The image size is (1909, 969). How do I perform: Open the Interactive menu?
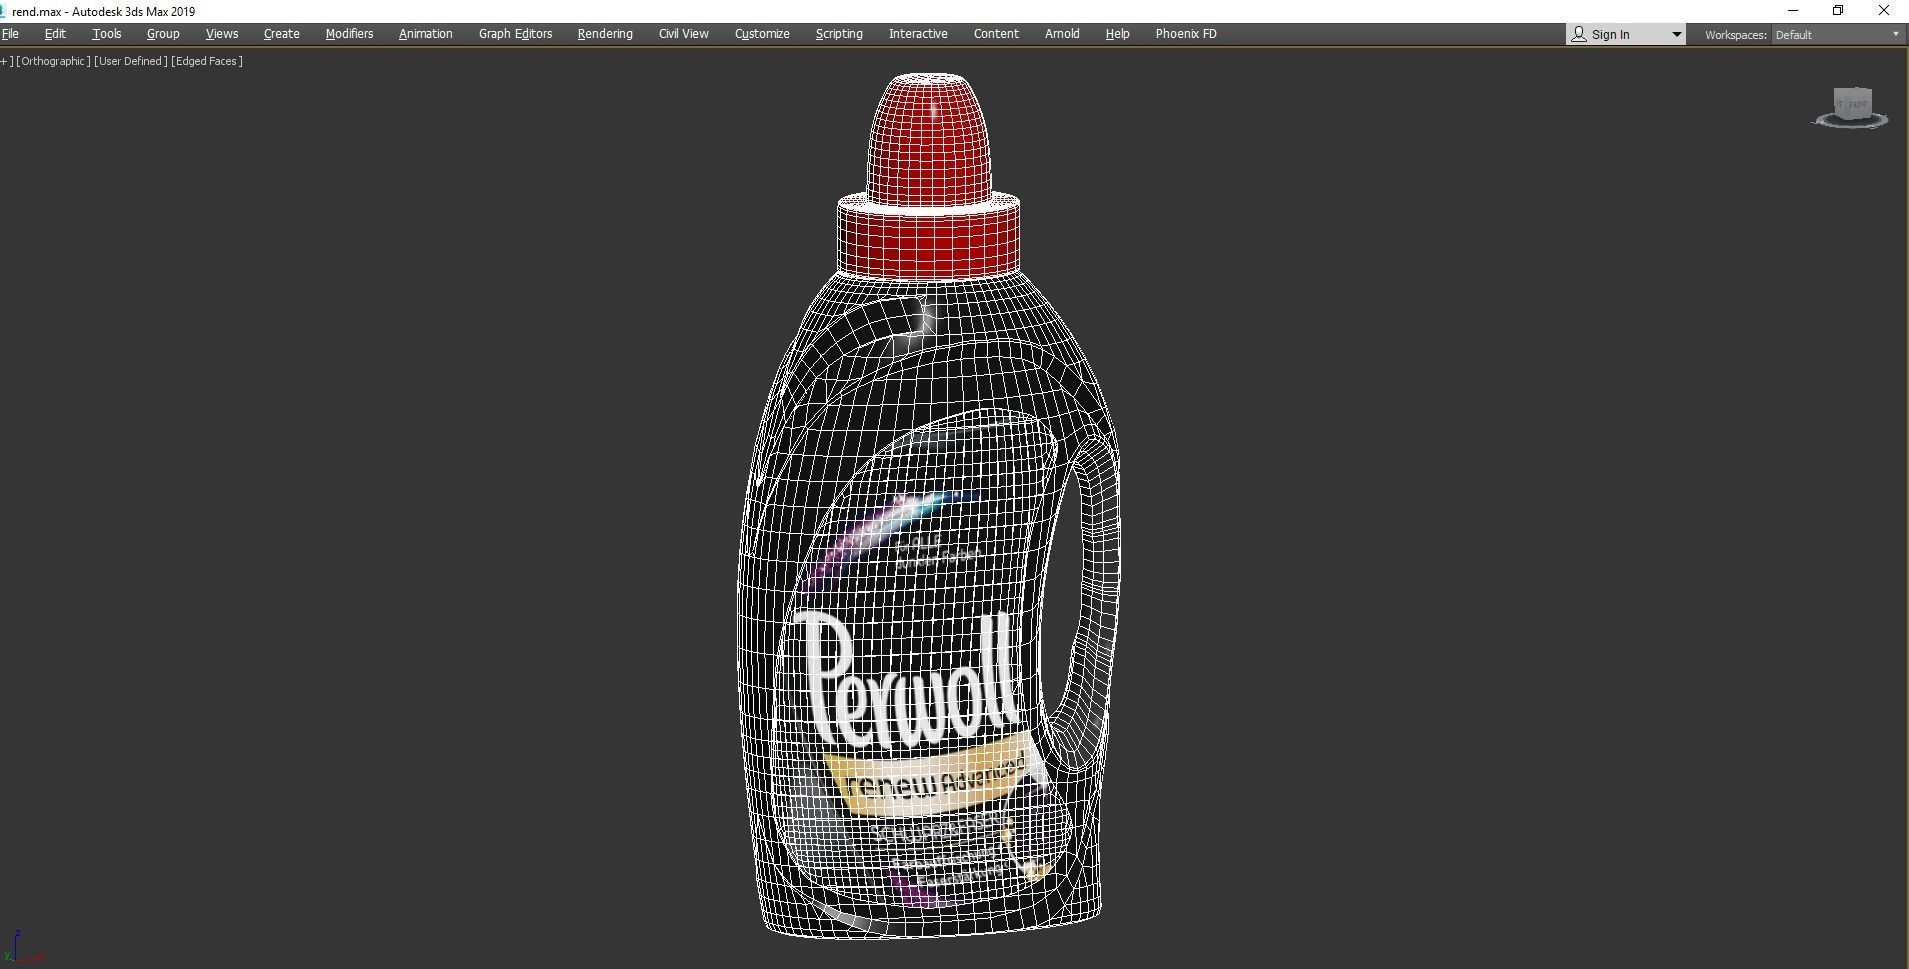coord(918,34)
